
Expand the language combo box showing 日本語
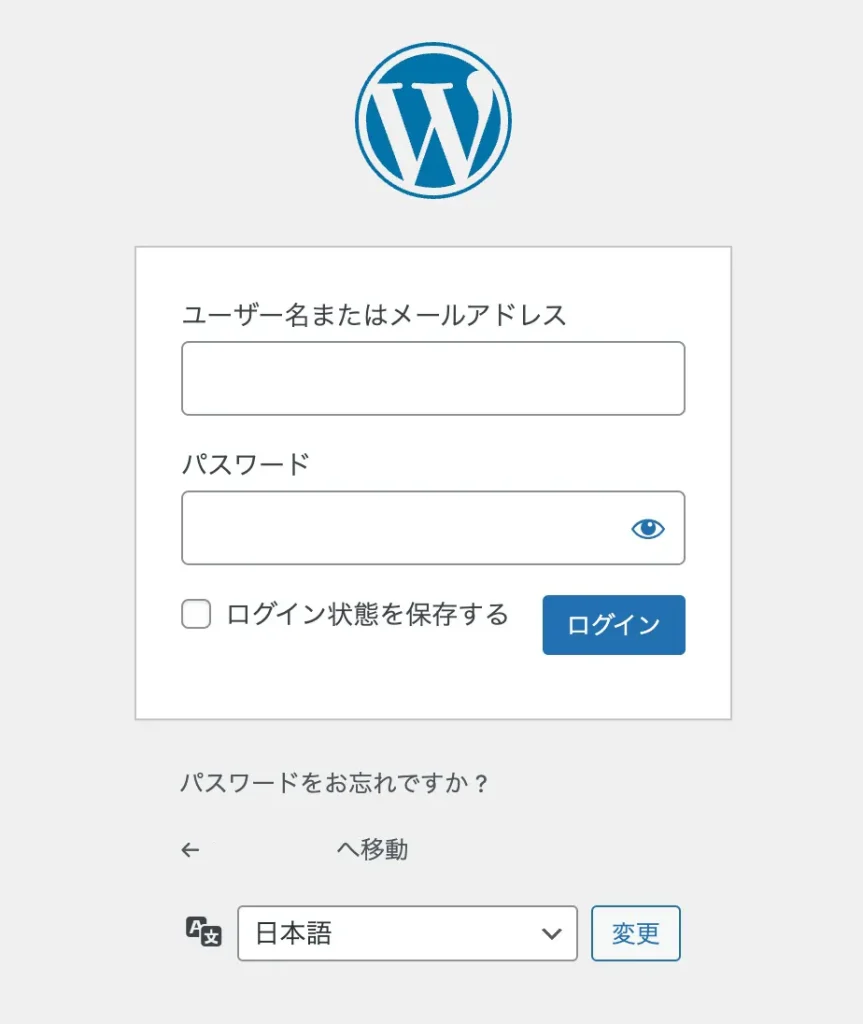407,933
